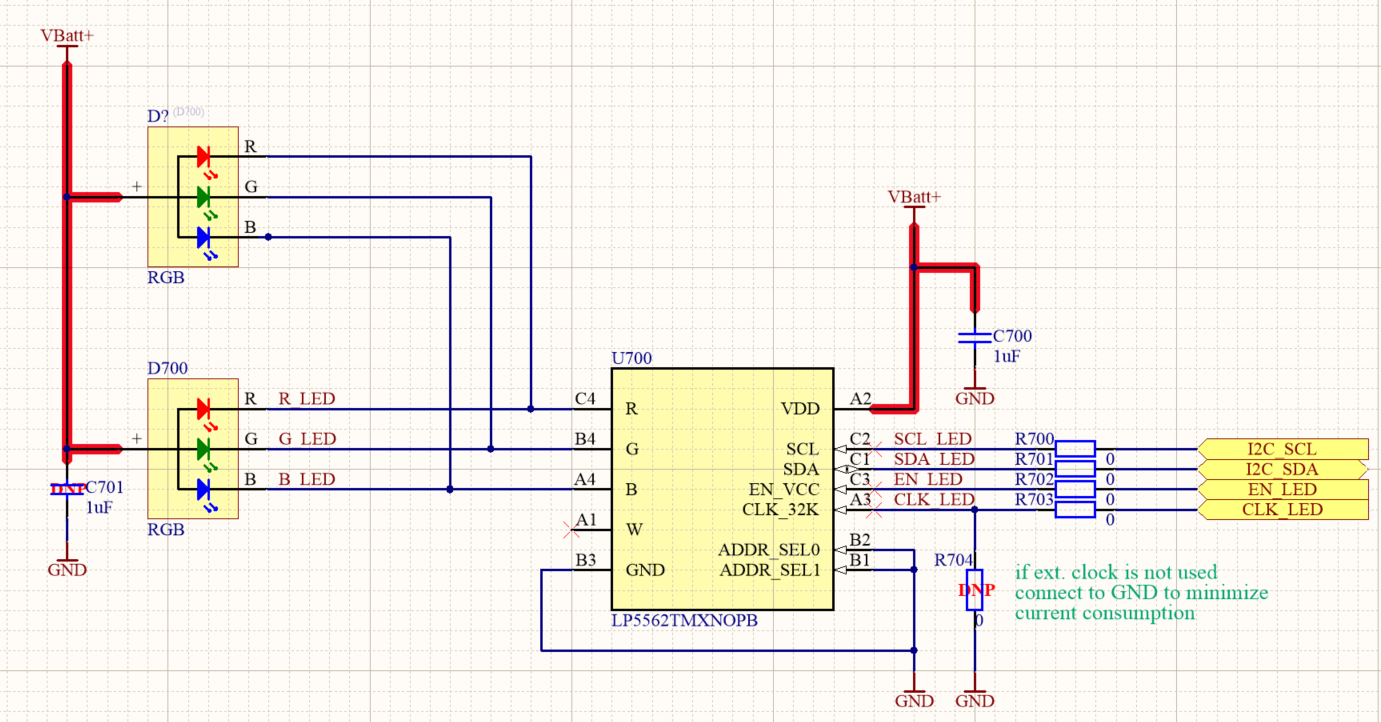Click the ADDR_SEL0 pin name on U700
The width and height of the screenshot is (1381, 722).
pos(768,550)
